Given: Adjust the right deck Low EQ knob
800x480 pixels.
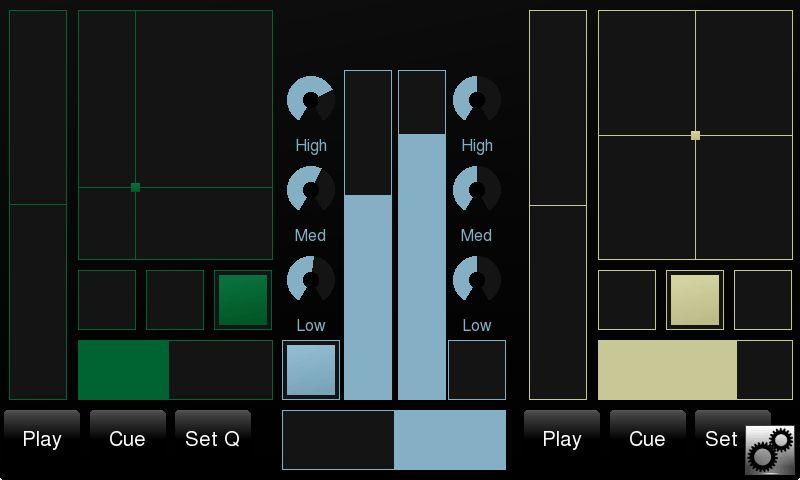Looking at the screenshot, I should 477,279.
